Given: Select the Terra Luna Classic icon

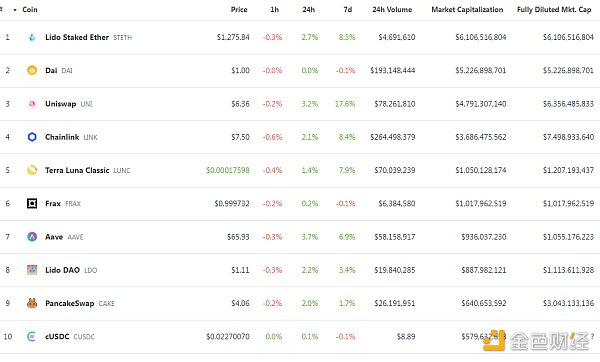Looking at the screenshot, I should [32, 170].
